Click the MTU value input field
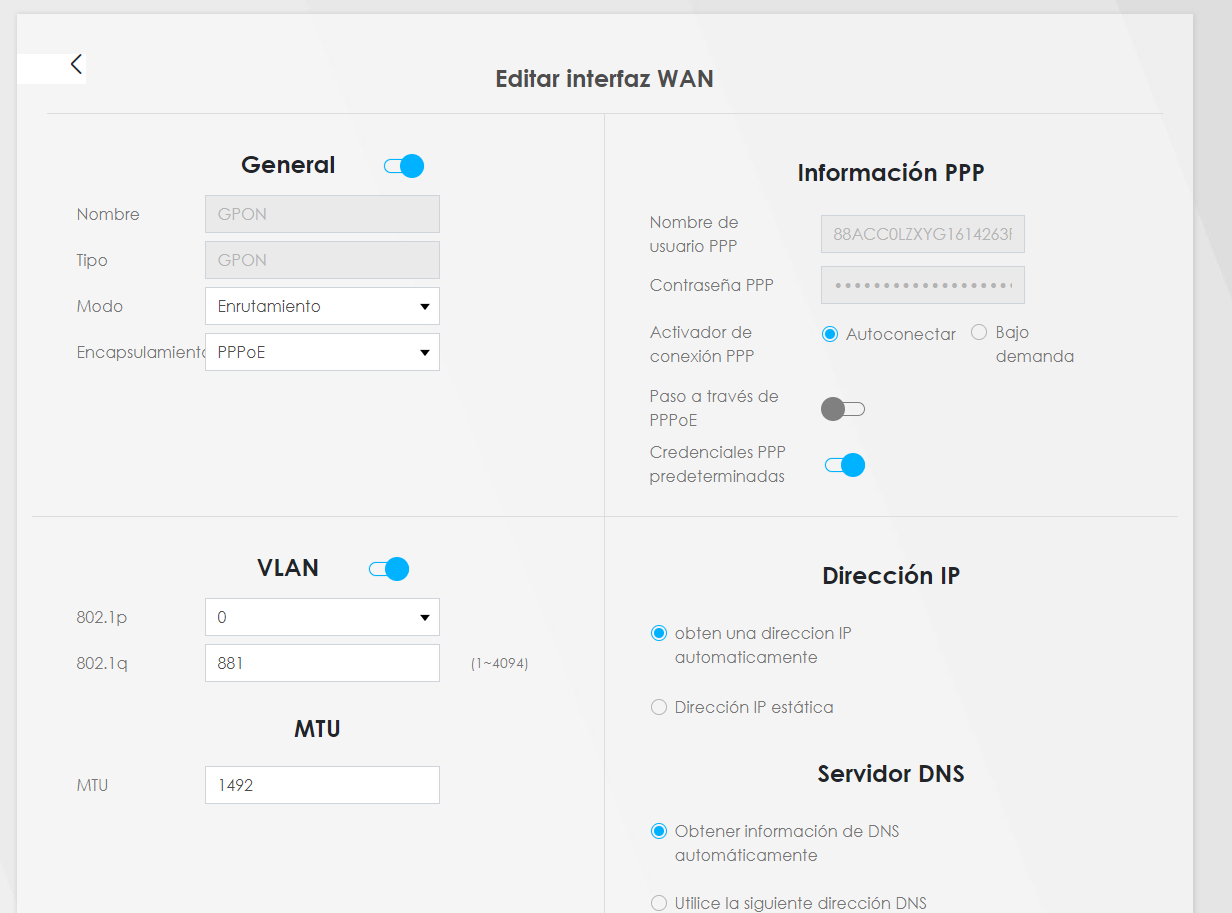 pos(322,785)
